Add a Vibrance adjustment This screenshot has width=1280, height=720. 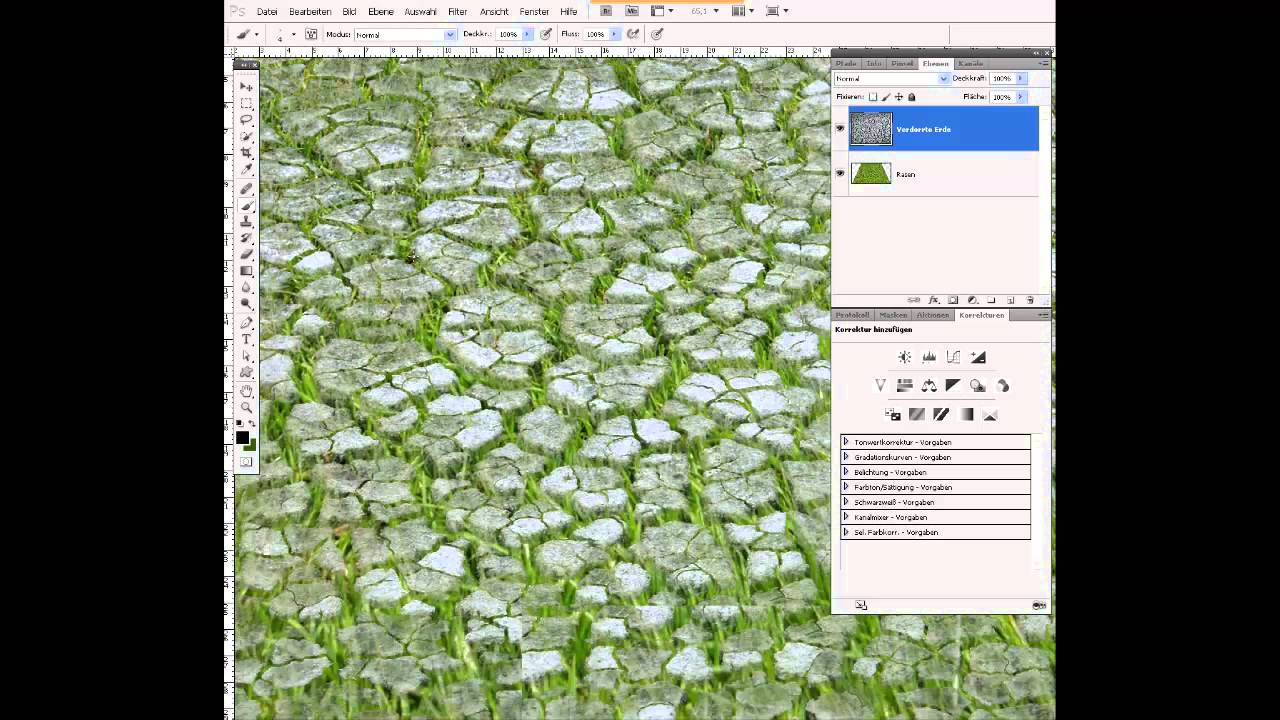(880, 385)
